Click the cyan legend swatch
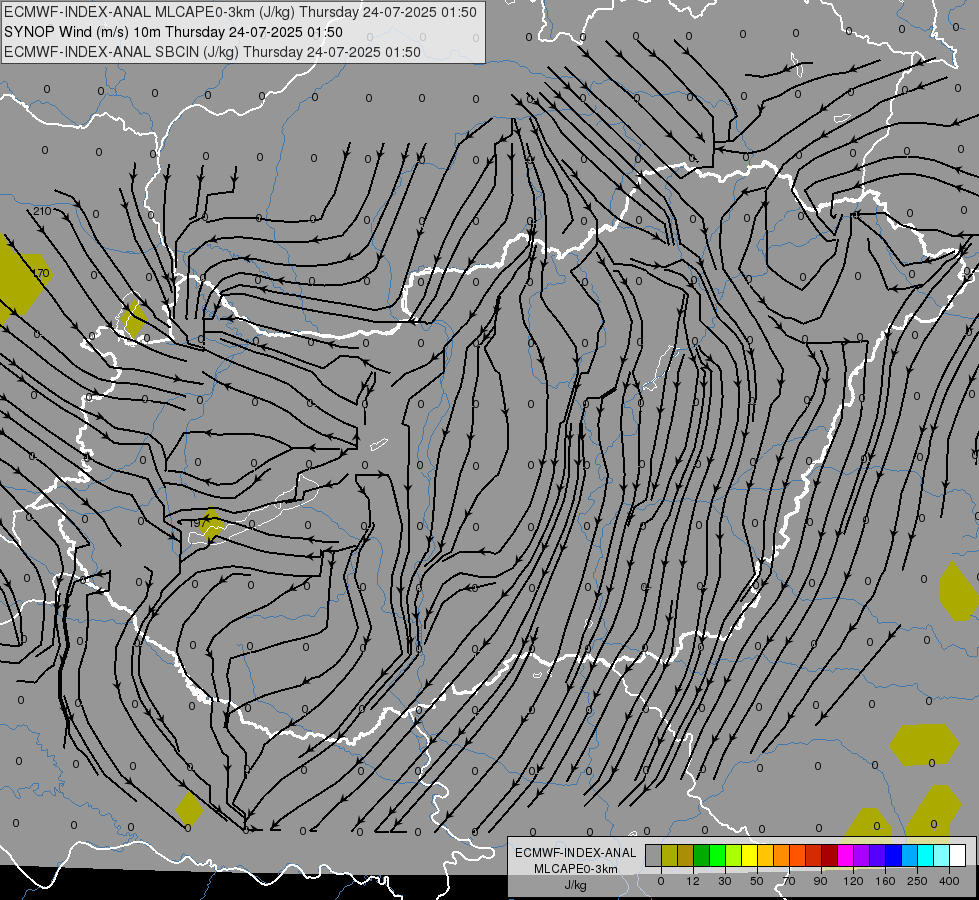This screenshot has width=979, height=900. (x=926, y=855)
